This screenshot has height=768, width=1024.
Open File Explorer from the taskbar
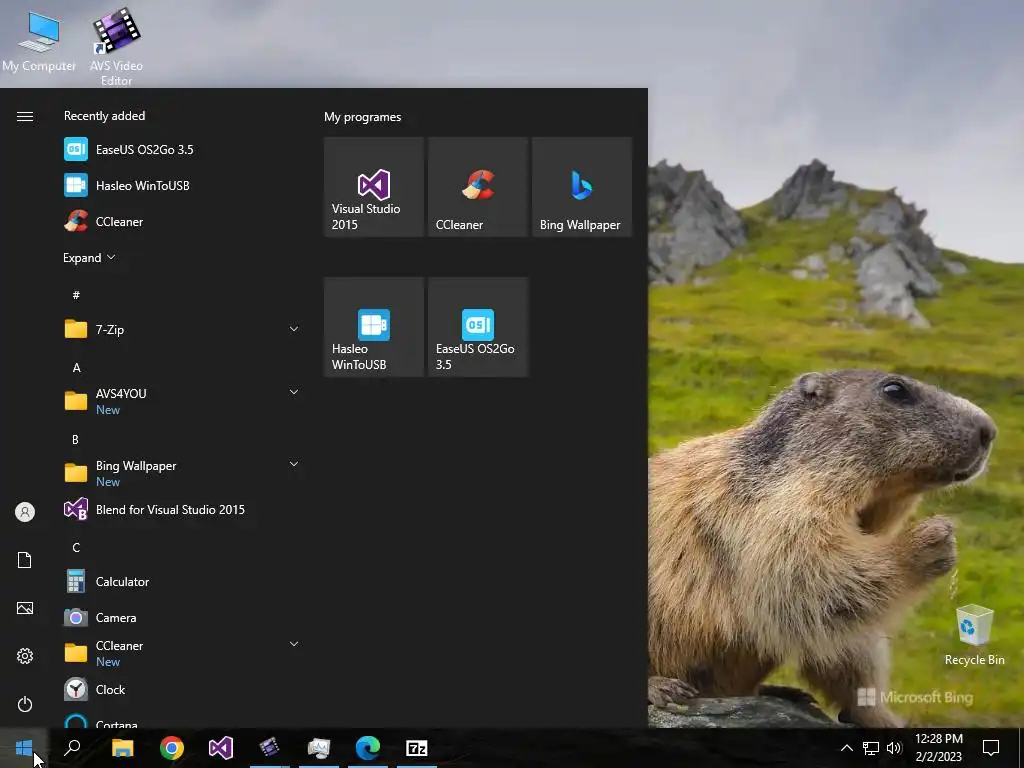point(122,748)
